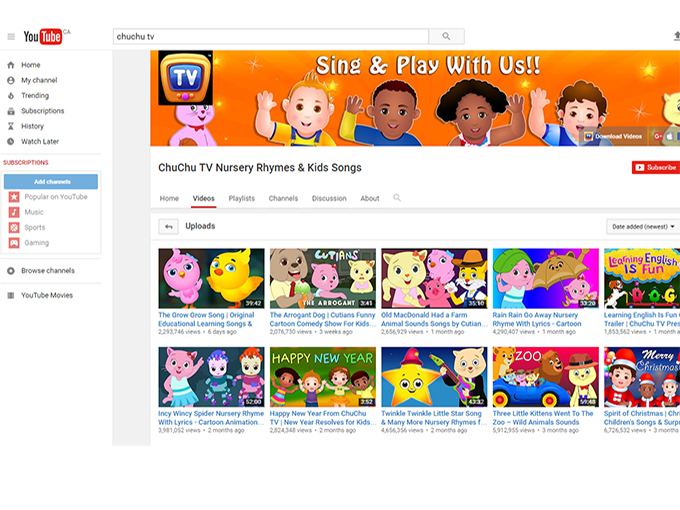Click the Uploads back arrow button
The width and height of the screenshot is (680, 510).
click(x=168, y=226)
